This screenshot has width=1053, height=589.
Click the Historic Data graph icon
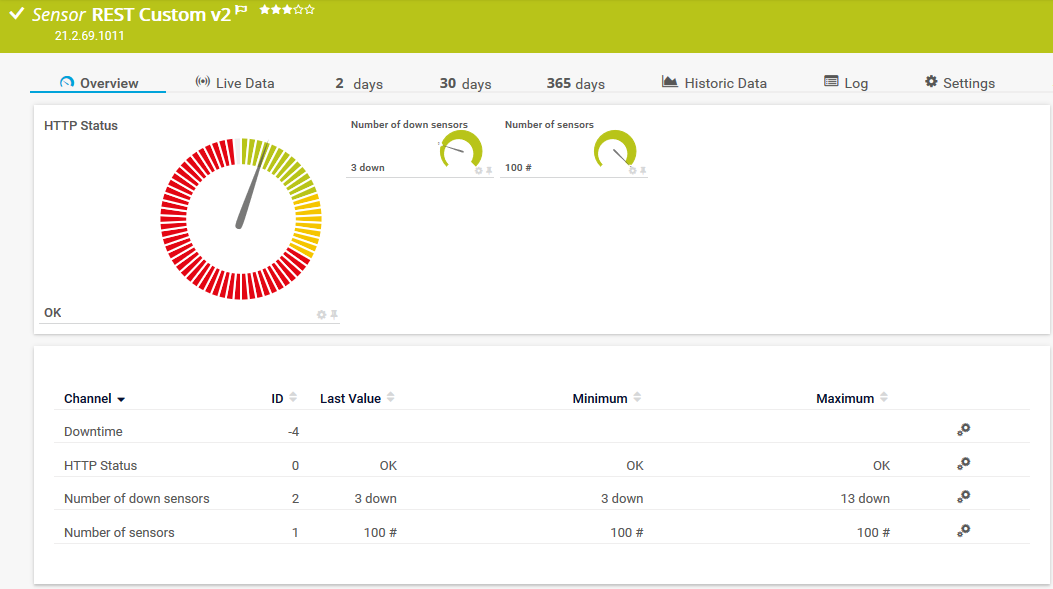(x=668, y=82)
